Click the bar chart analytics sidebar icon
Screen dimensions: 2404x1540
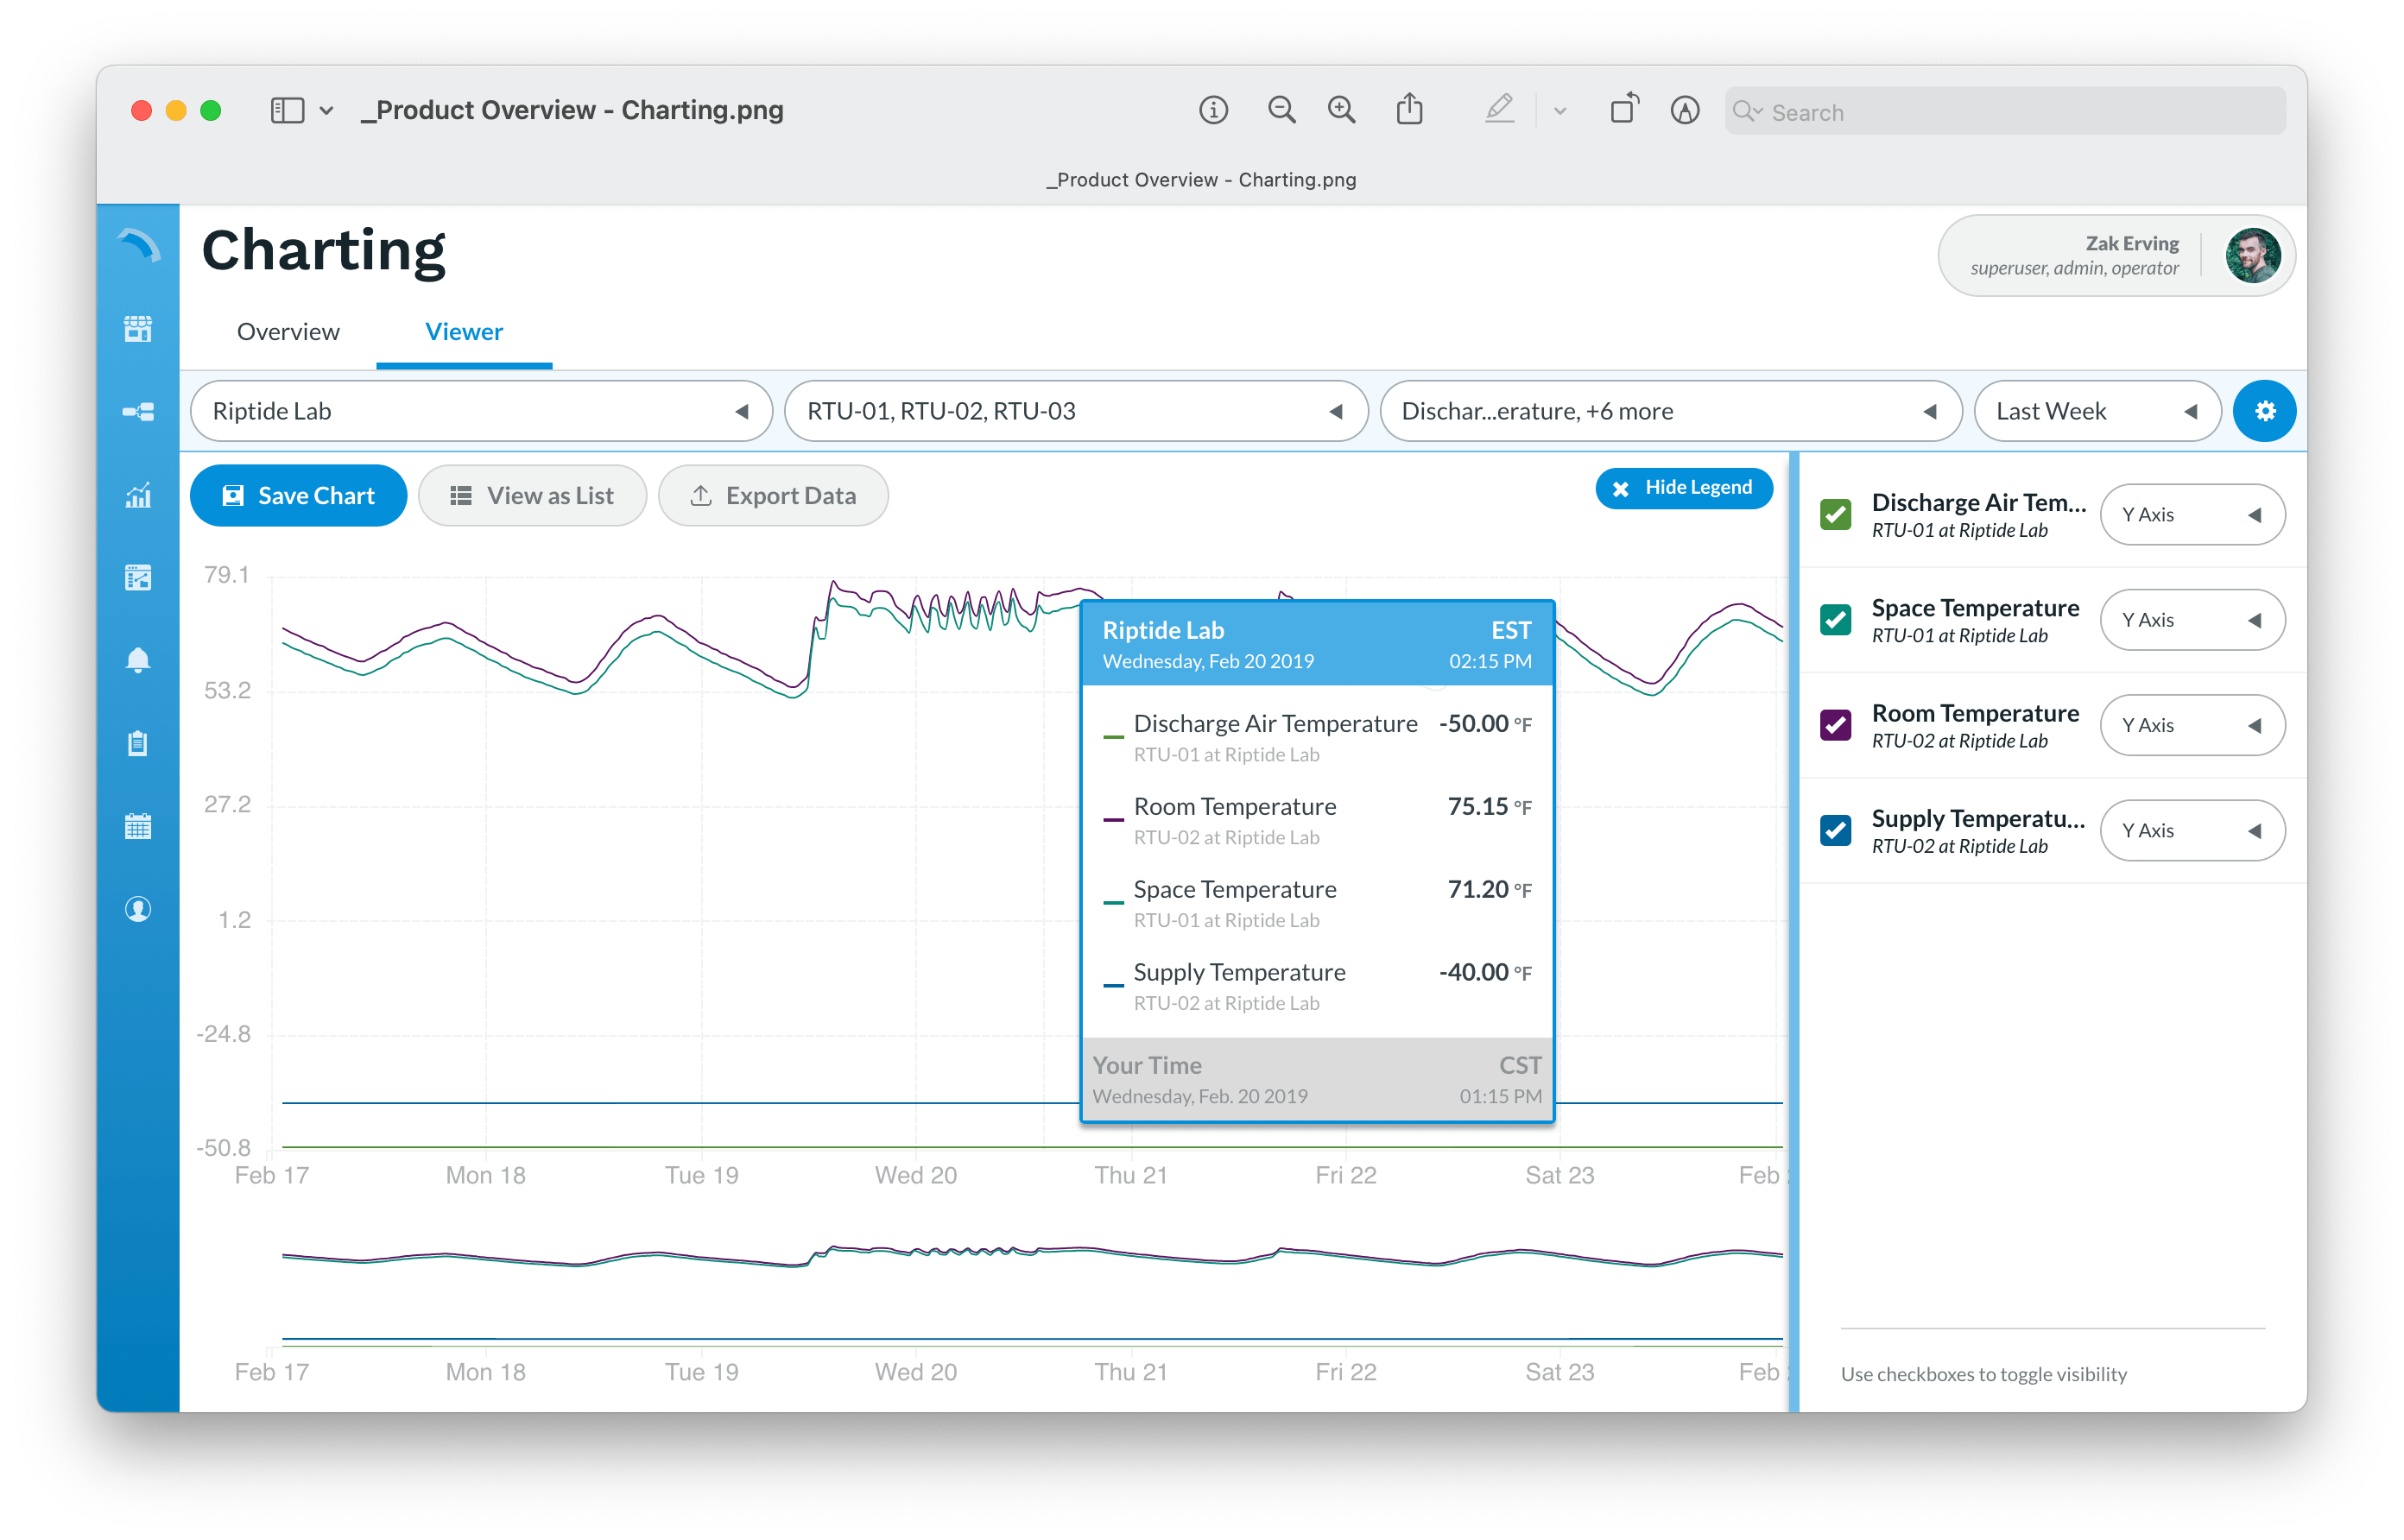(x=138, y=495)
